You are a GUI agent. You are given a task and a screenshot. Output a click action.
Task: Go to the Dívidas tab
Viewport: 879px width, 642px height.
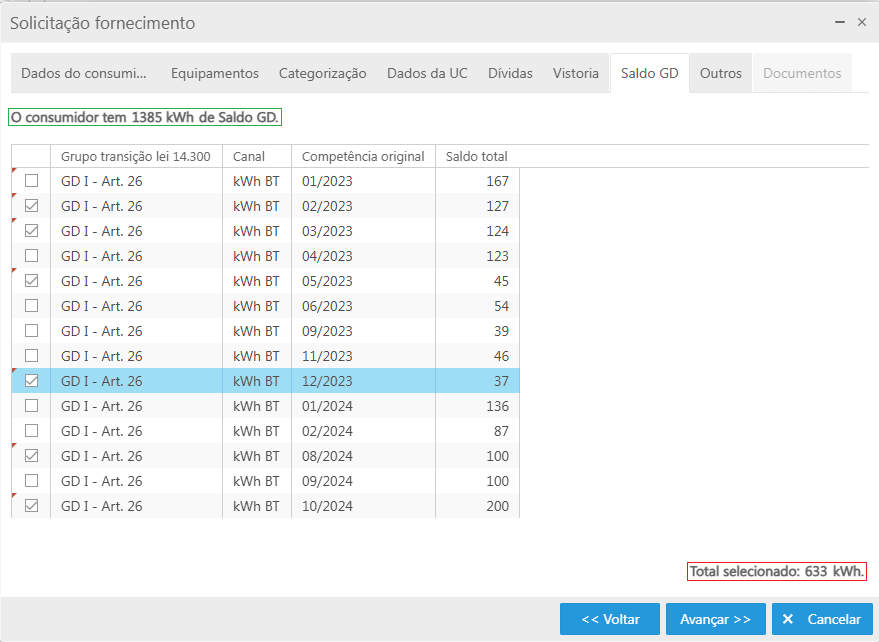(x=510, y=73)
